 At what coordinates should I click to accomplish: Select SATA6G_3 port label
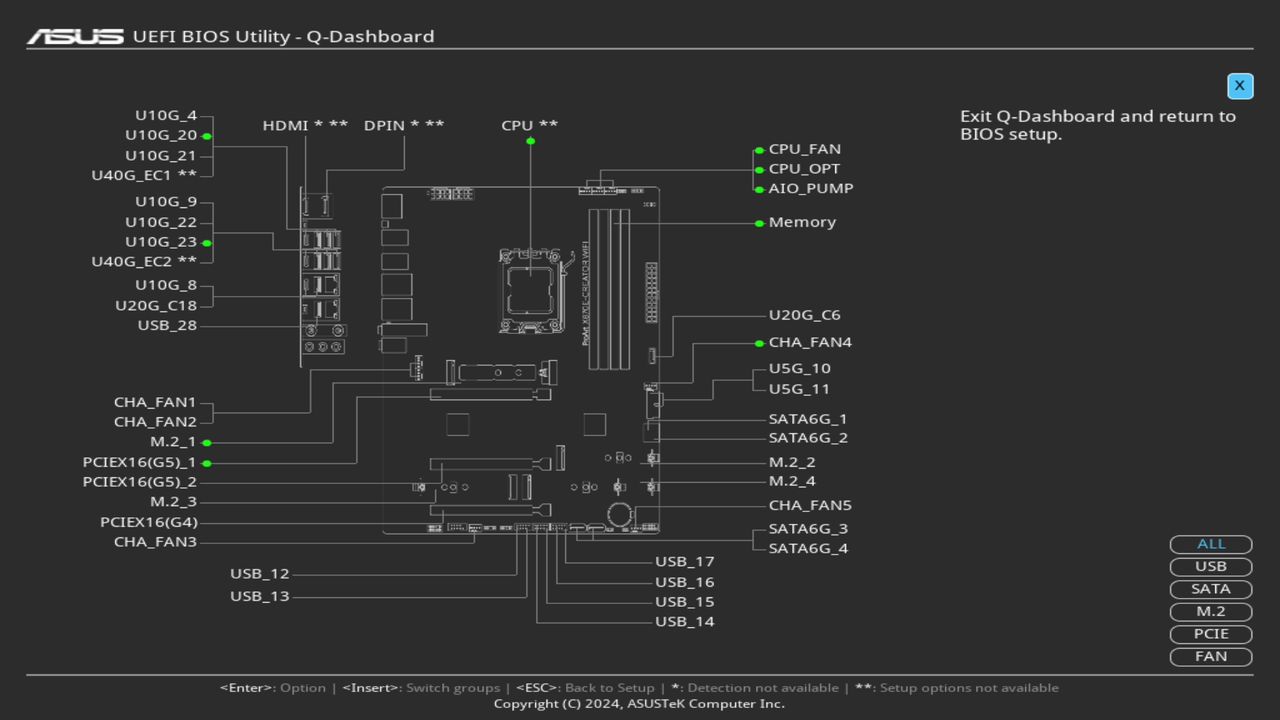tap(808, 529)
